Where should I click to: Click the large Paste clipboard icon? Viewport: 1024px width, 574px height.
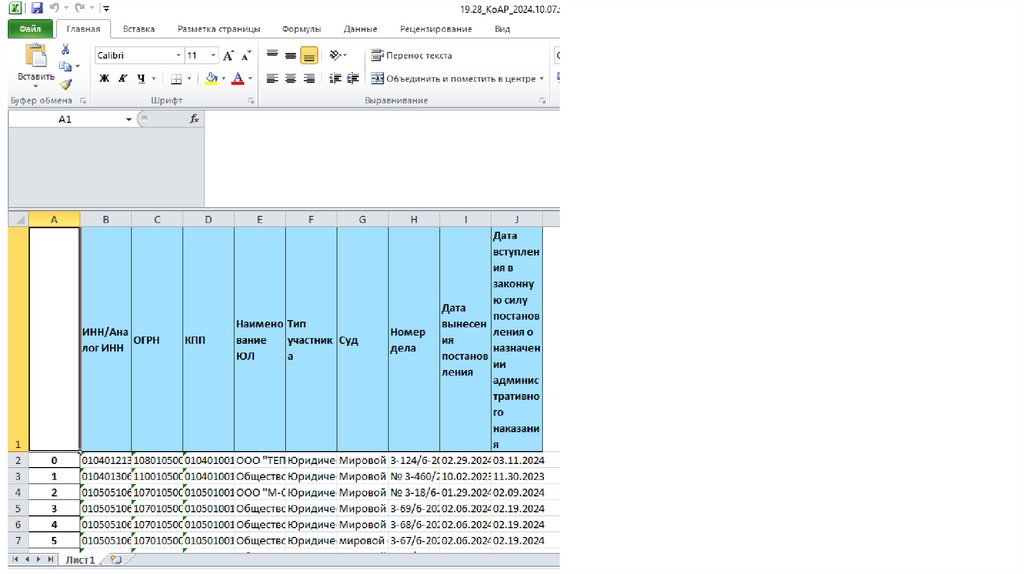(x=36, y=56)
